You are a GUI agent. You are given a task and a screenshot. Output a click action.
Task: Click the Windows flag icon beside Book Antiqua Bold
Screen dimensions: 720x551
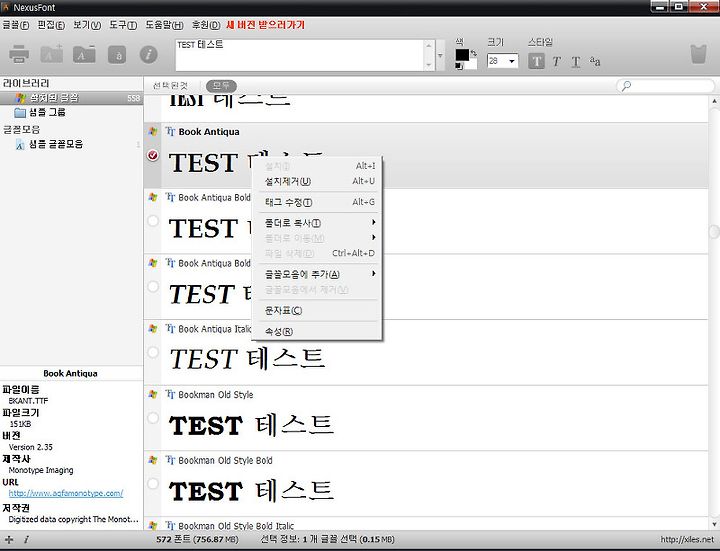pyautogui.click(x=153, y=197)
